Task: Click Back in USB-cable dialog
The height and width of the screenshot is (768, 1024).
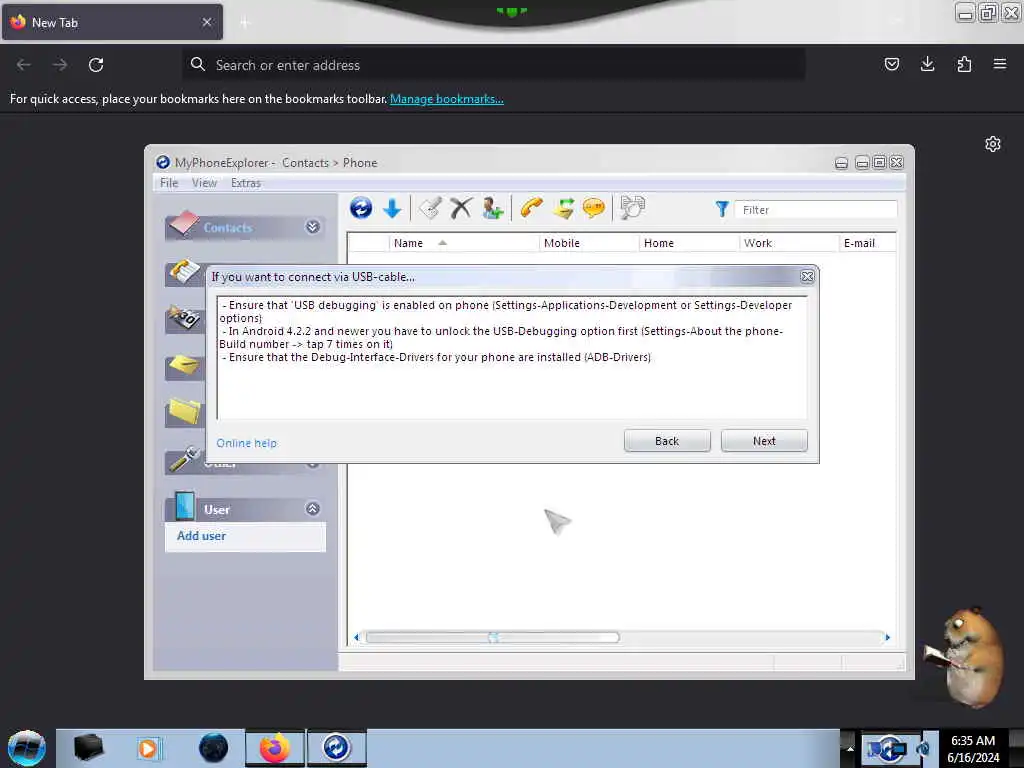Action: [667, 441]
